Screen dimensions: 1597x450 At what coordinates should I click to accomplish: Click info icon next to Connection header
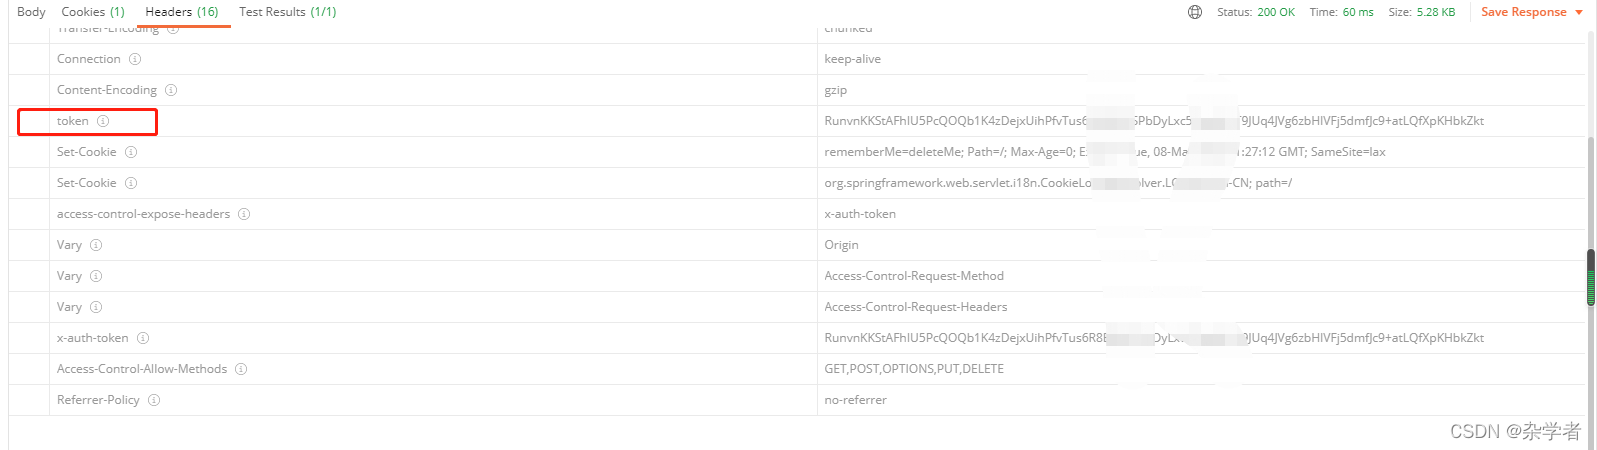tap(135, 59)
